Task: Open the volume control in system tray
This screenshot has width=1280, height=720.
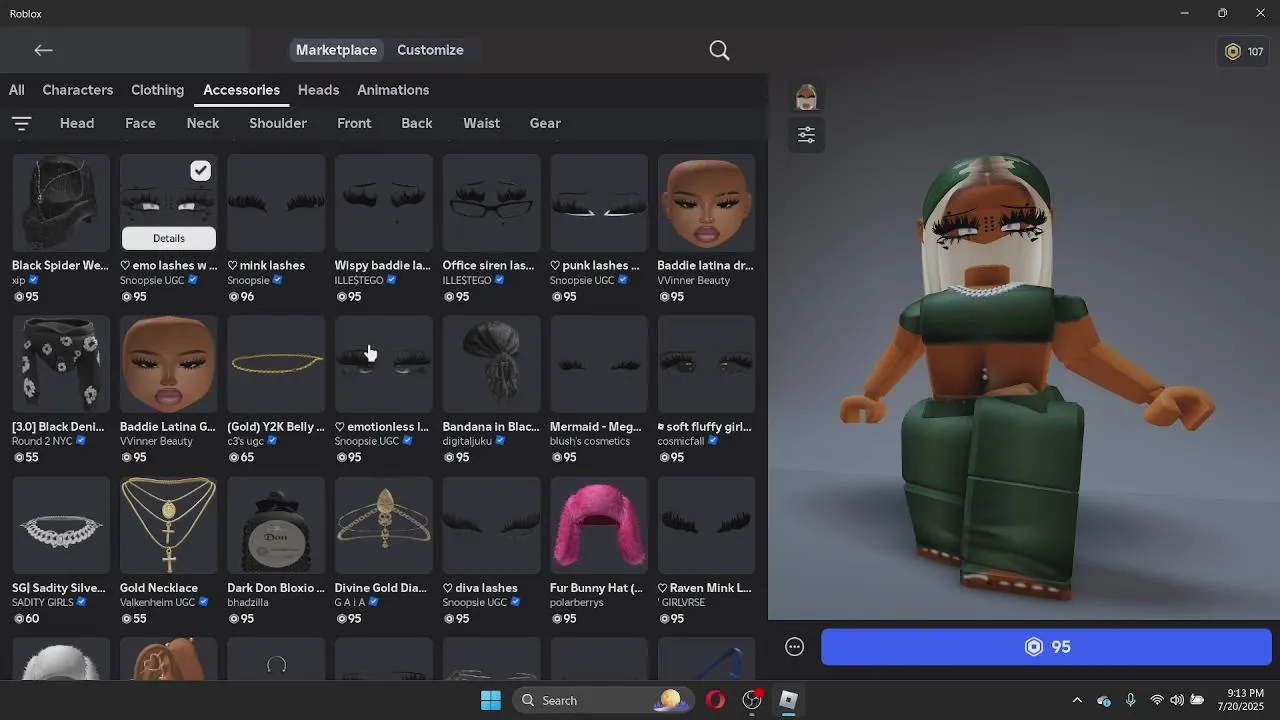Action: (1177, 700)
